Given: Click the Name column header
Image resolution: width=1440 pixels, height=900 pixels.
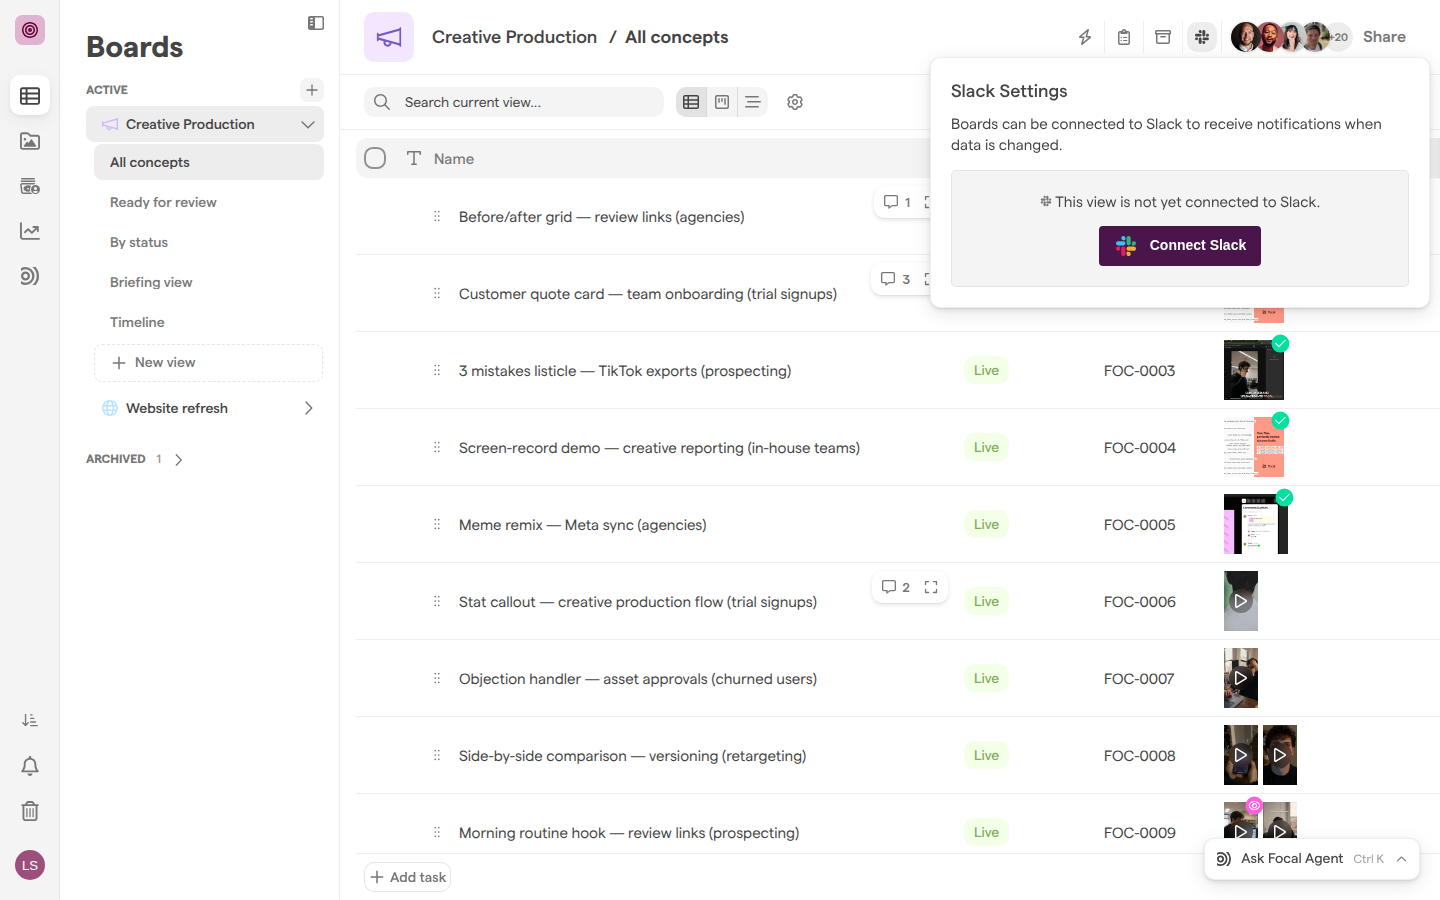Looking at the screenshot, I should pyautogui.click(x=454, y=159).
